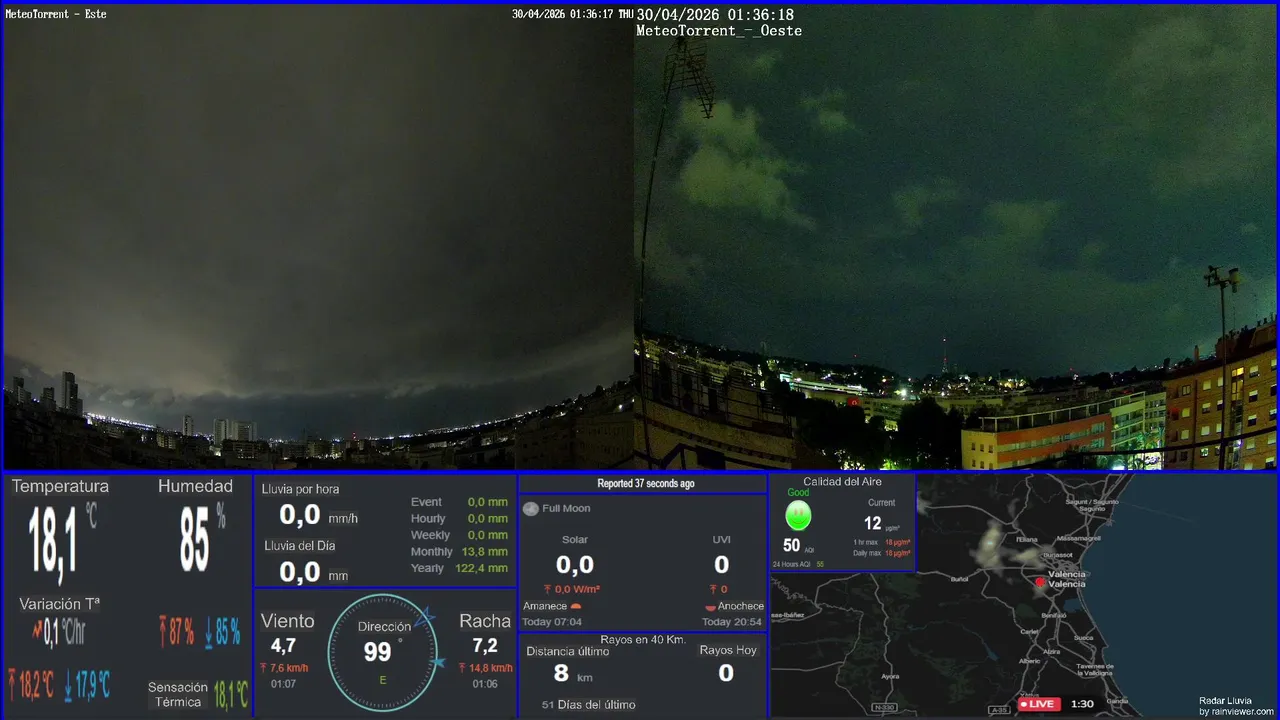The width and height of the screenshot is (1280, 720).
Task: Click the Monthly rainfall 13,8 mm value
Action: click(484, 552)
